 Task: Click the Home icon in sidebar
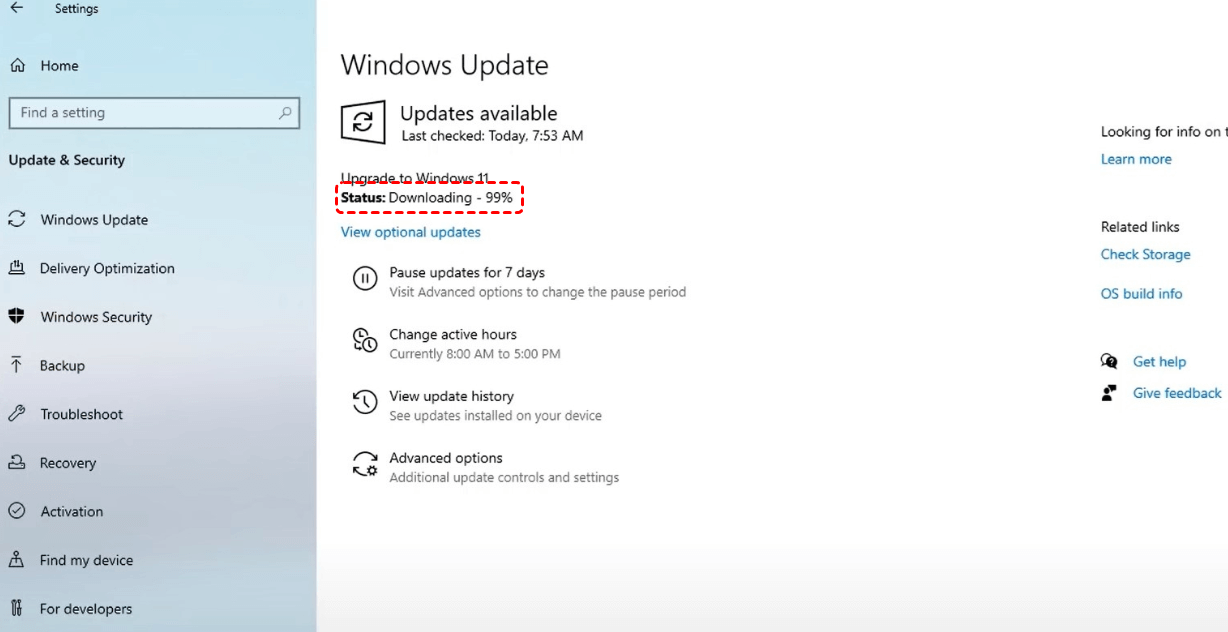(x=17, y=66)
